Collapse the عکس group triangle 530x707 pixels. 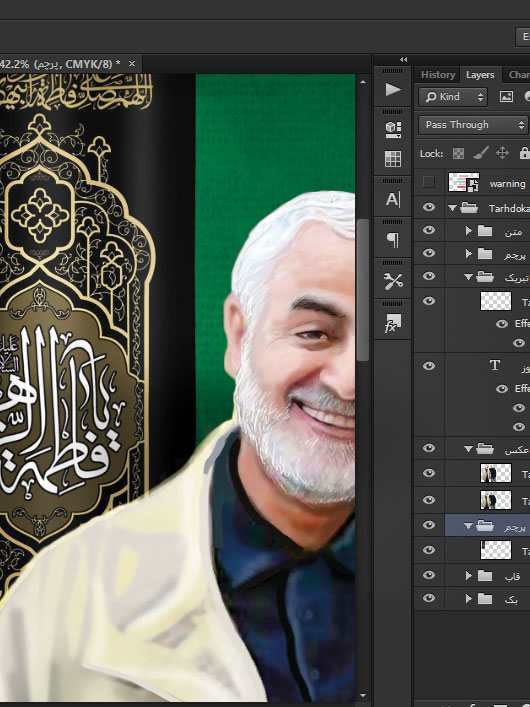468,449
